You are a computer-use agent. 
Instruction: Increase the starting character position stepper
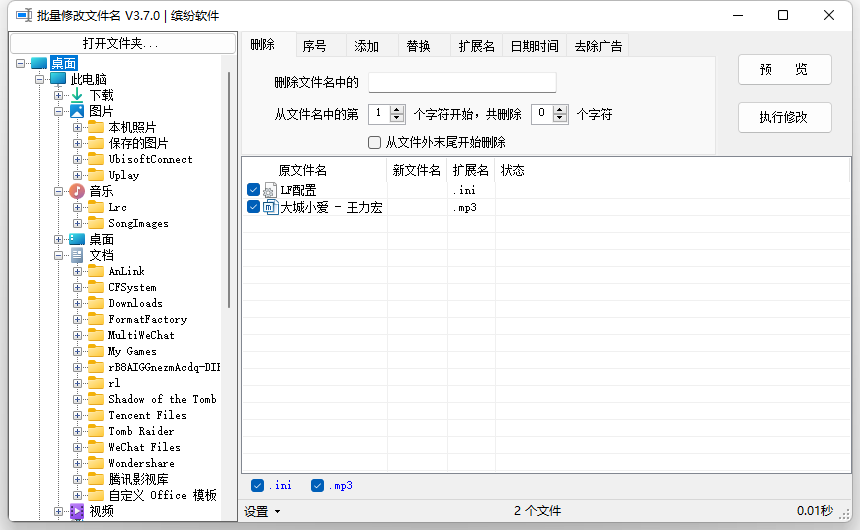point(397,109)
